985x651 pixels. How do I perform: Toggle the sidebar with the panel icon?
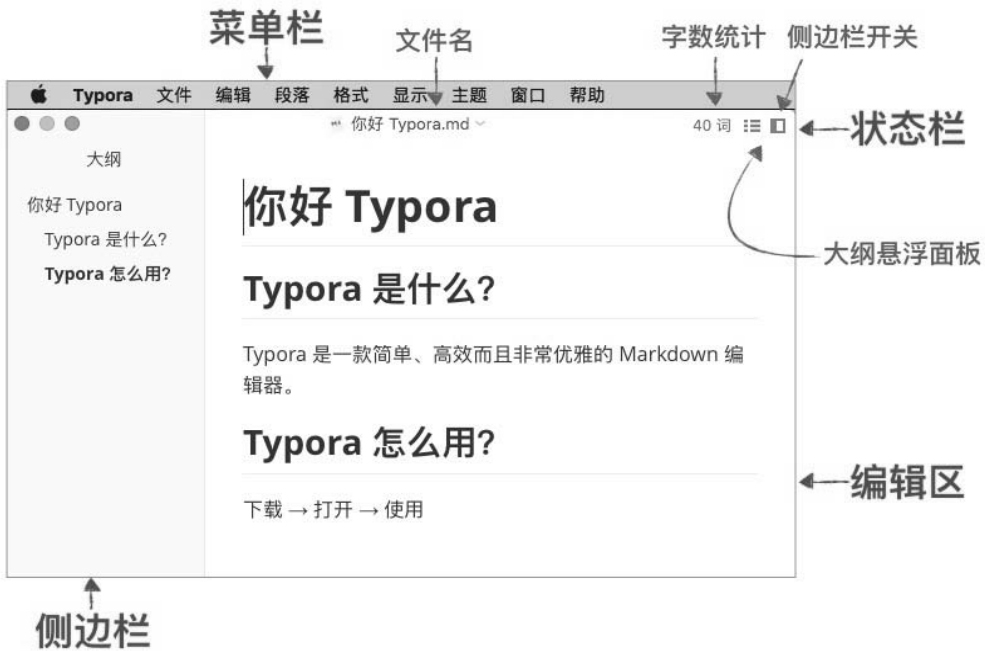pos(778,126)
